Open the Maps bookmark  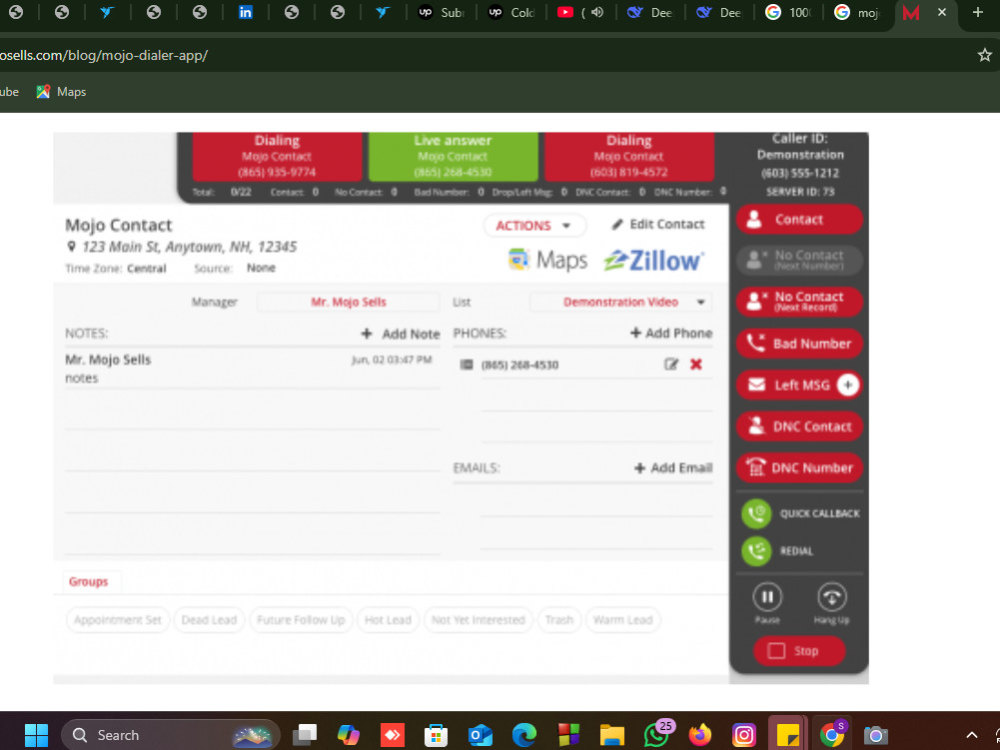coord(61,92)
